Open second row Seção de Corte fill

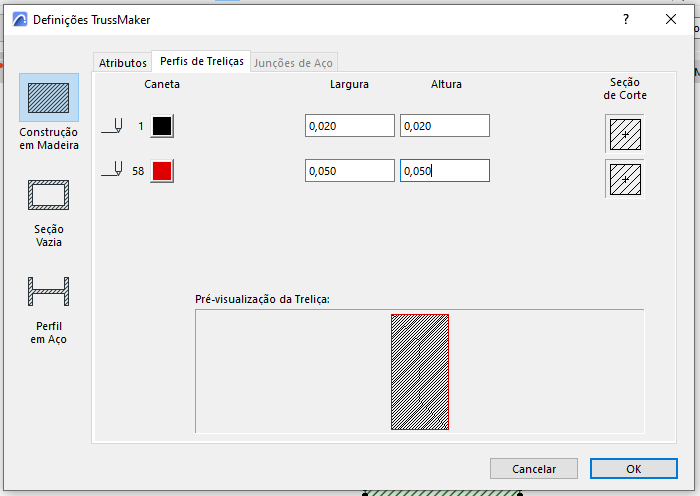pyautogui.click(x=625, y=179)
